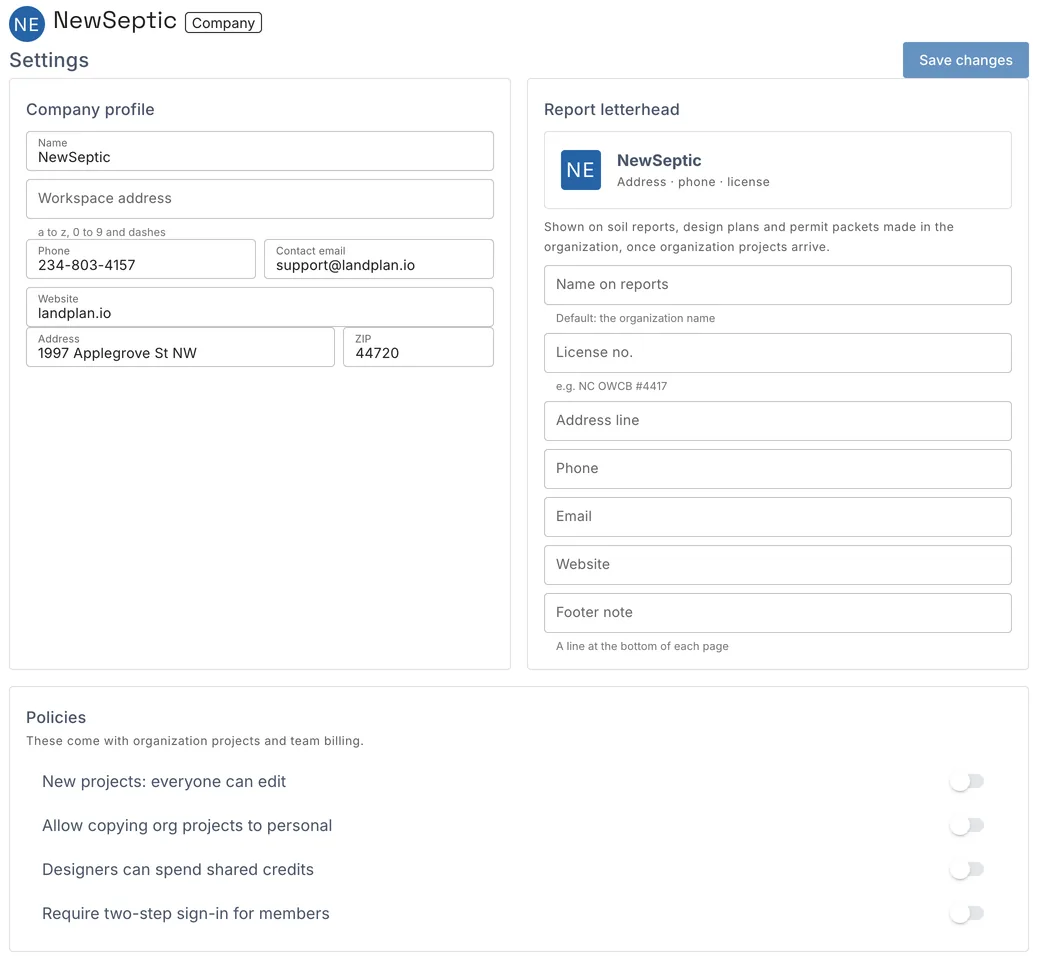Toggle Allow copying org projects to personal
Screen dimensions: 1040x963
tap(966, 826)
